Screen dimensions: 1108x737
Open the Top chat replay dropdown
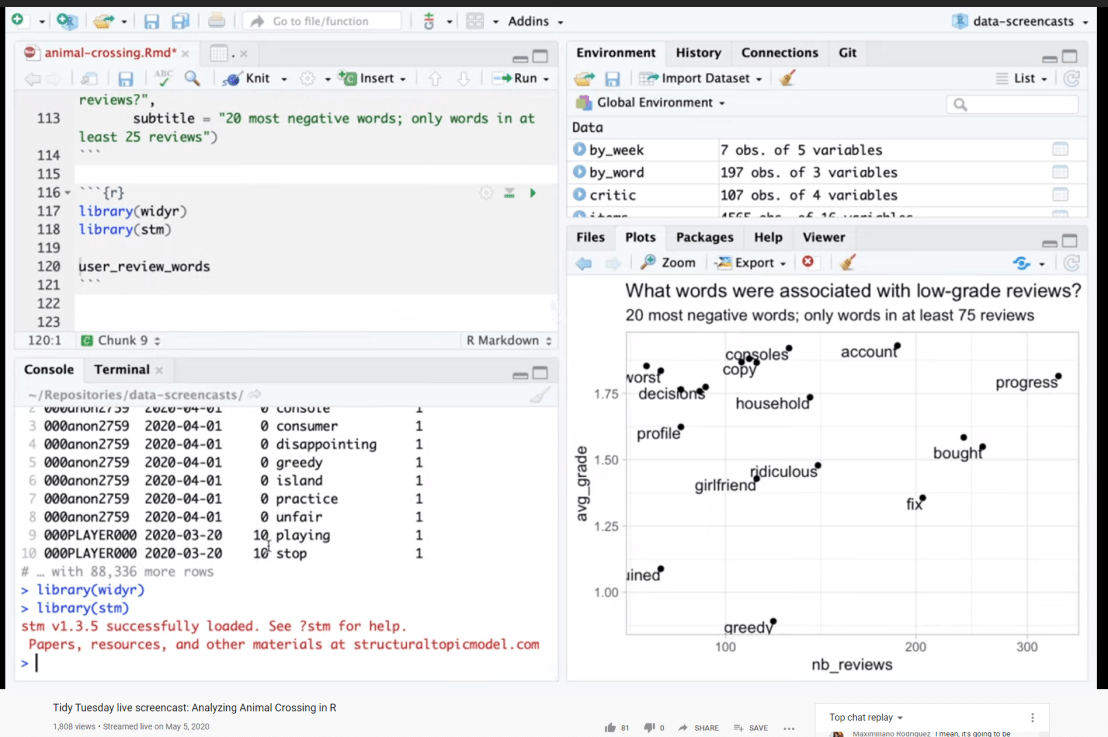862,717
